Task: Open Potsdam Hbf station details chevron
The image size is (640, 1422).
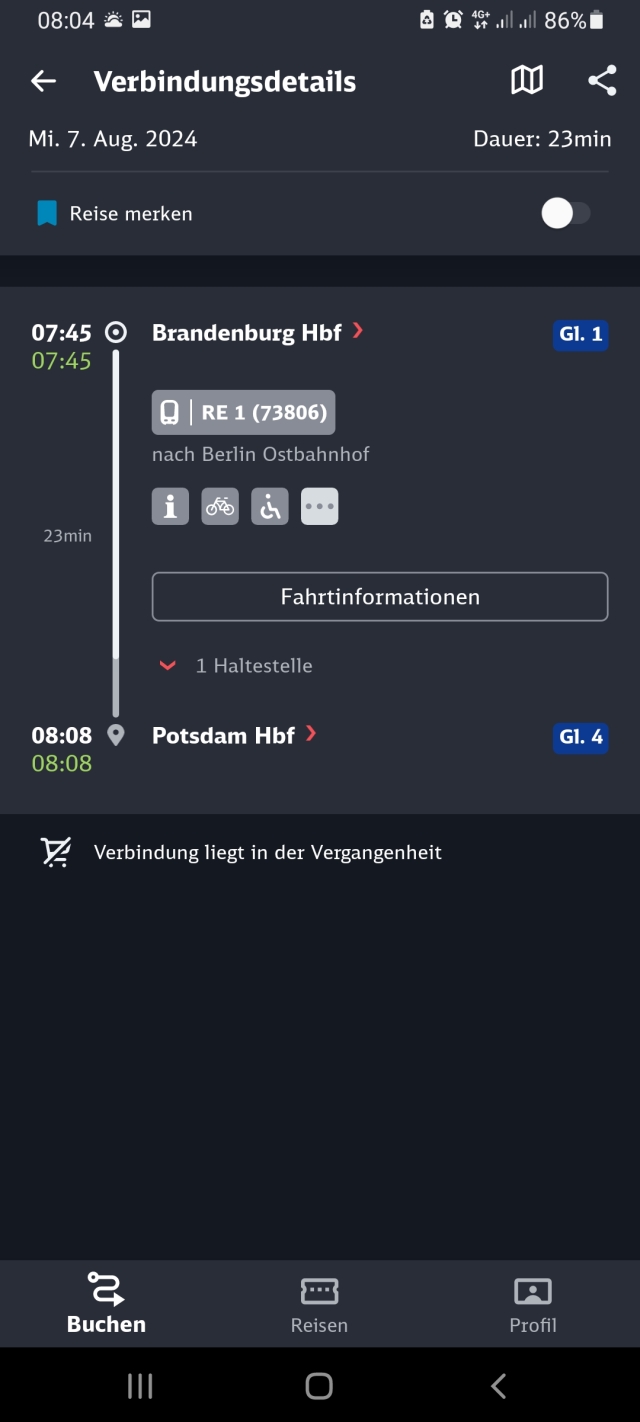Action: (311, 734)
